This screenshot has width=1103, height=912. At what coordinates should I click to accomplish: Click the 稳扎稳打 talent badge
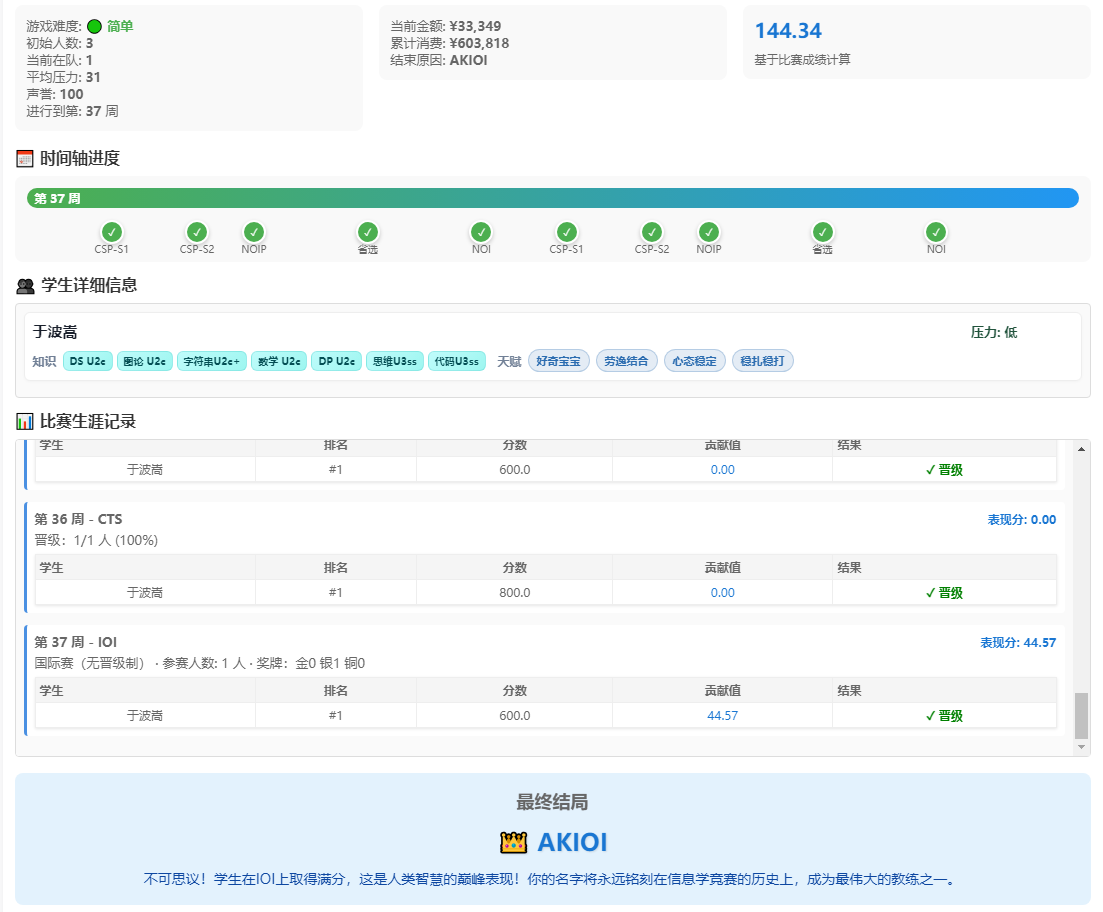(763, 361)
